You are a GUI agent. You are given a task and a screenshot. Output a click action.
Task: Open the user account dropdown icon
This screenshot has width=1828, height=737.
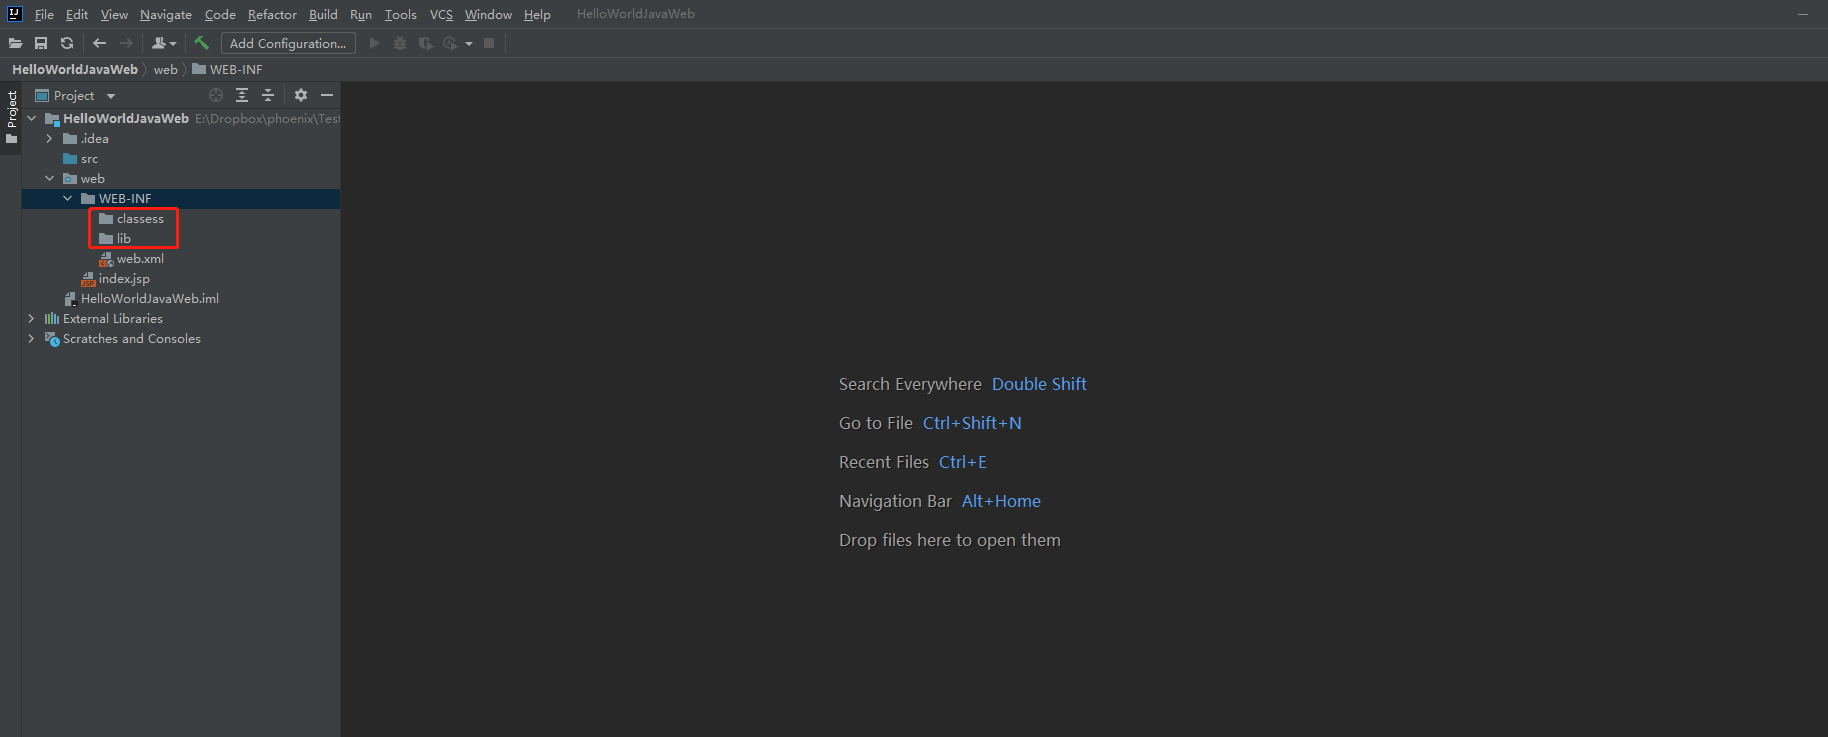[x=164, y=43]
